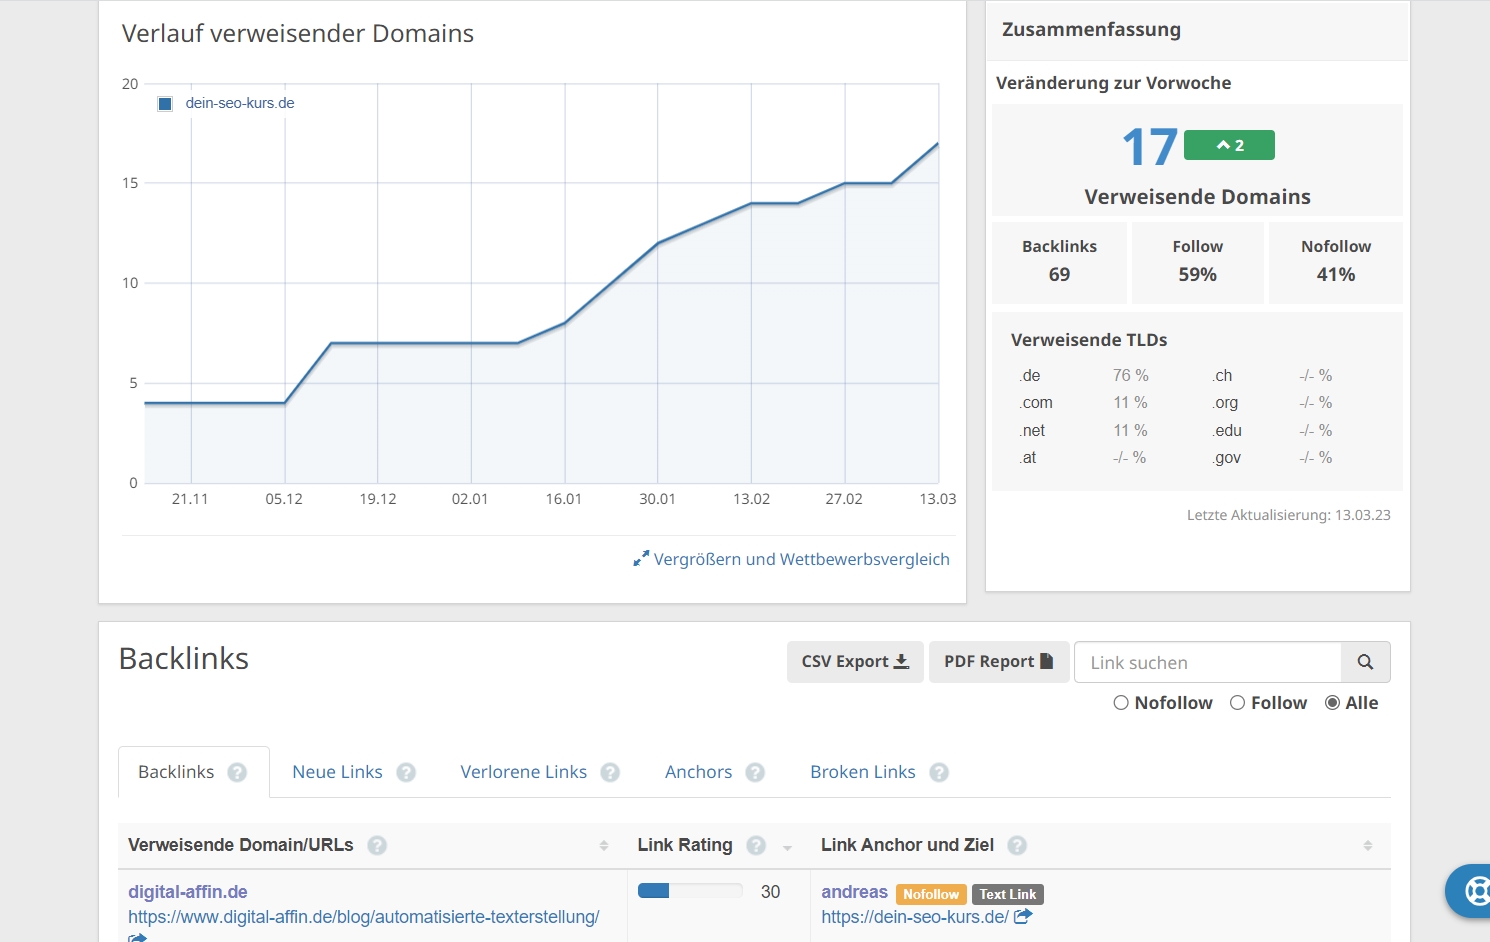Select the Follow radio button
Viewport: 1490px width, 942px height.
coord(1238,703)
